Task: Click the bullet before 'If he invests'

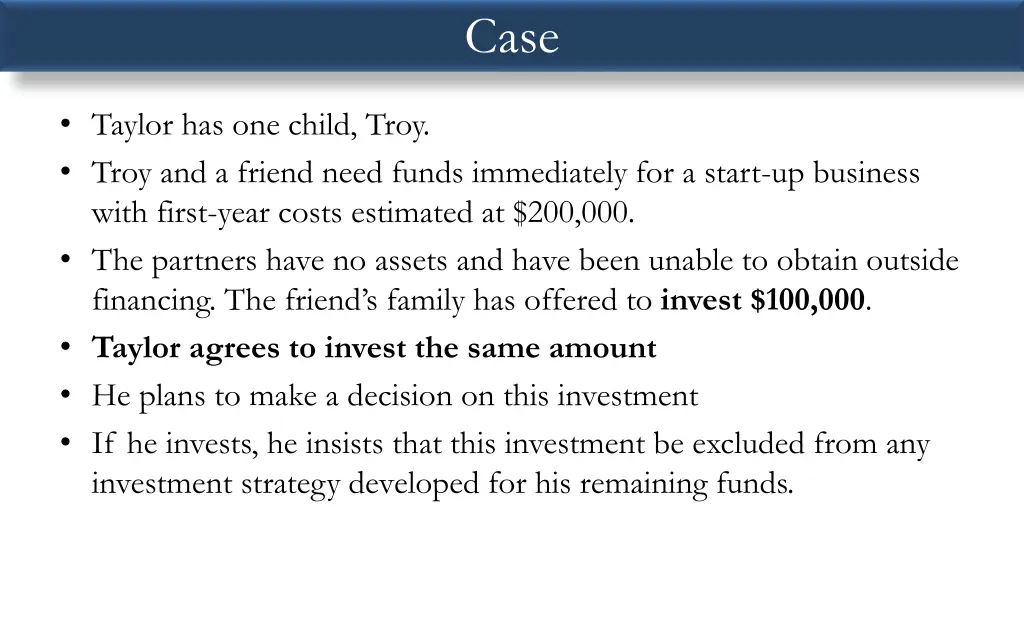Action: coord(65,443)
